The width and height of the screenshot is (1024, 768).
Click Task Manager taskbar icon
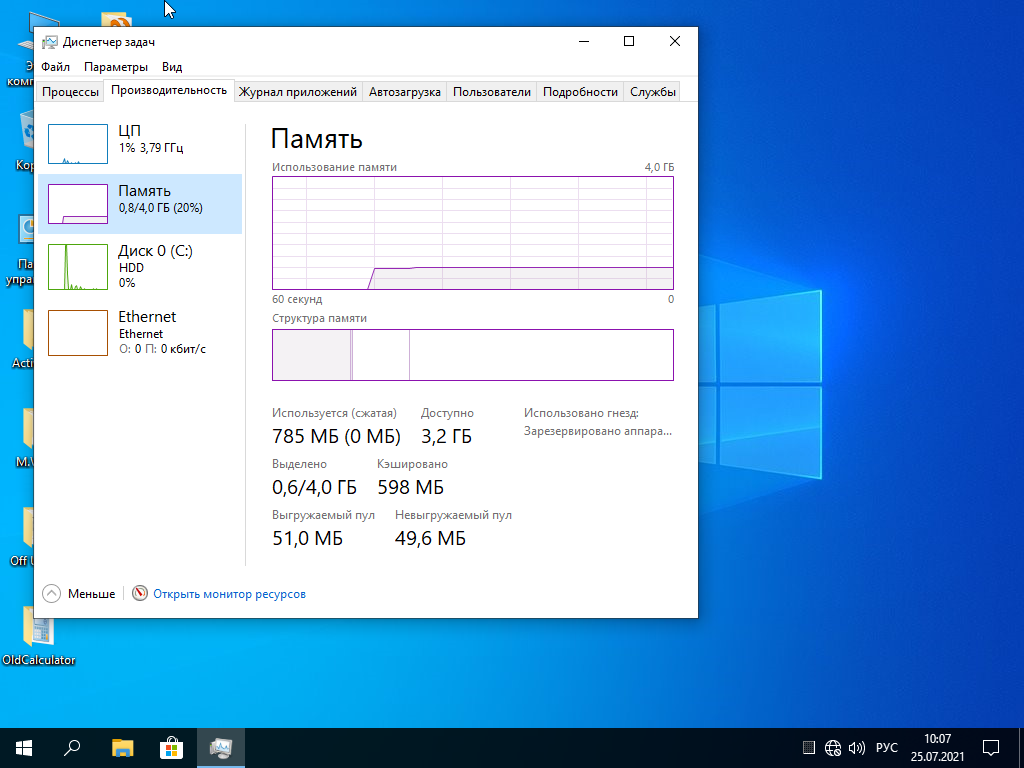[221, 748]
